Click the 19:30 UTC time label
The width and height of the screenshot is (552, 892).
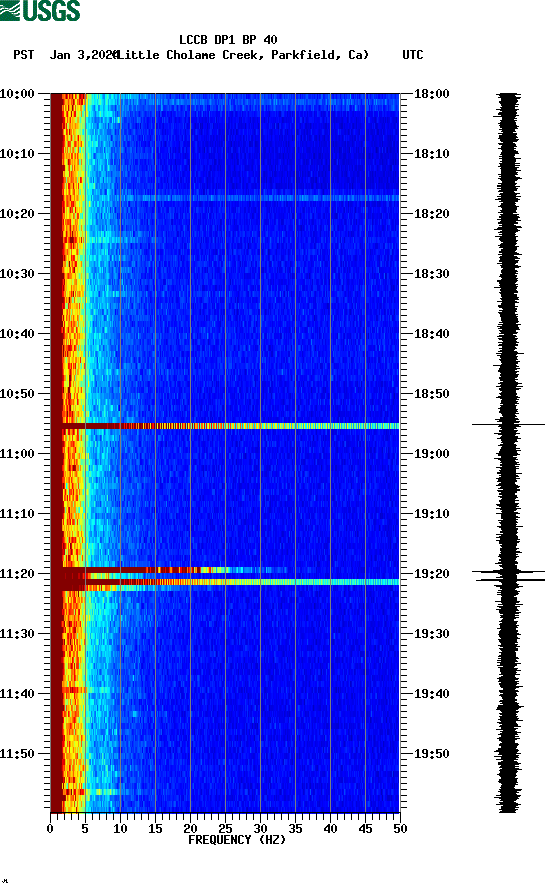431,634
